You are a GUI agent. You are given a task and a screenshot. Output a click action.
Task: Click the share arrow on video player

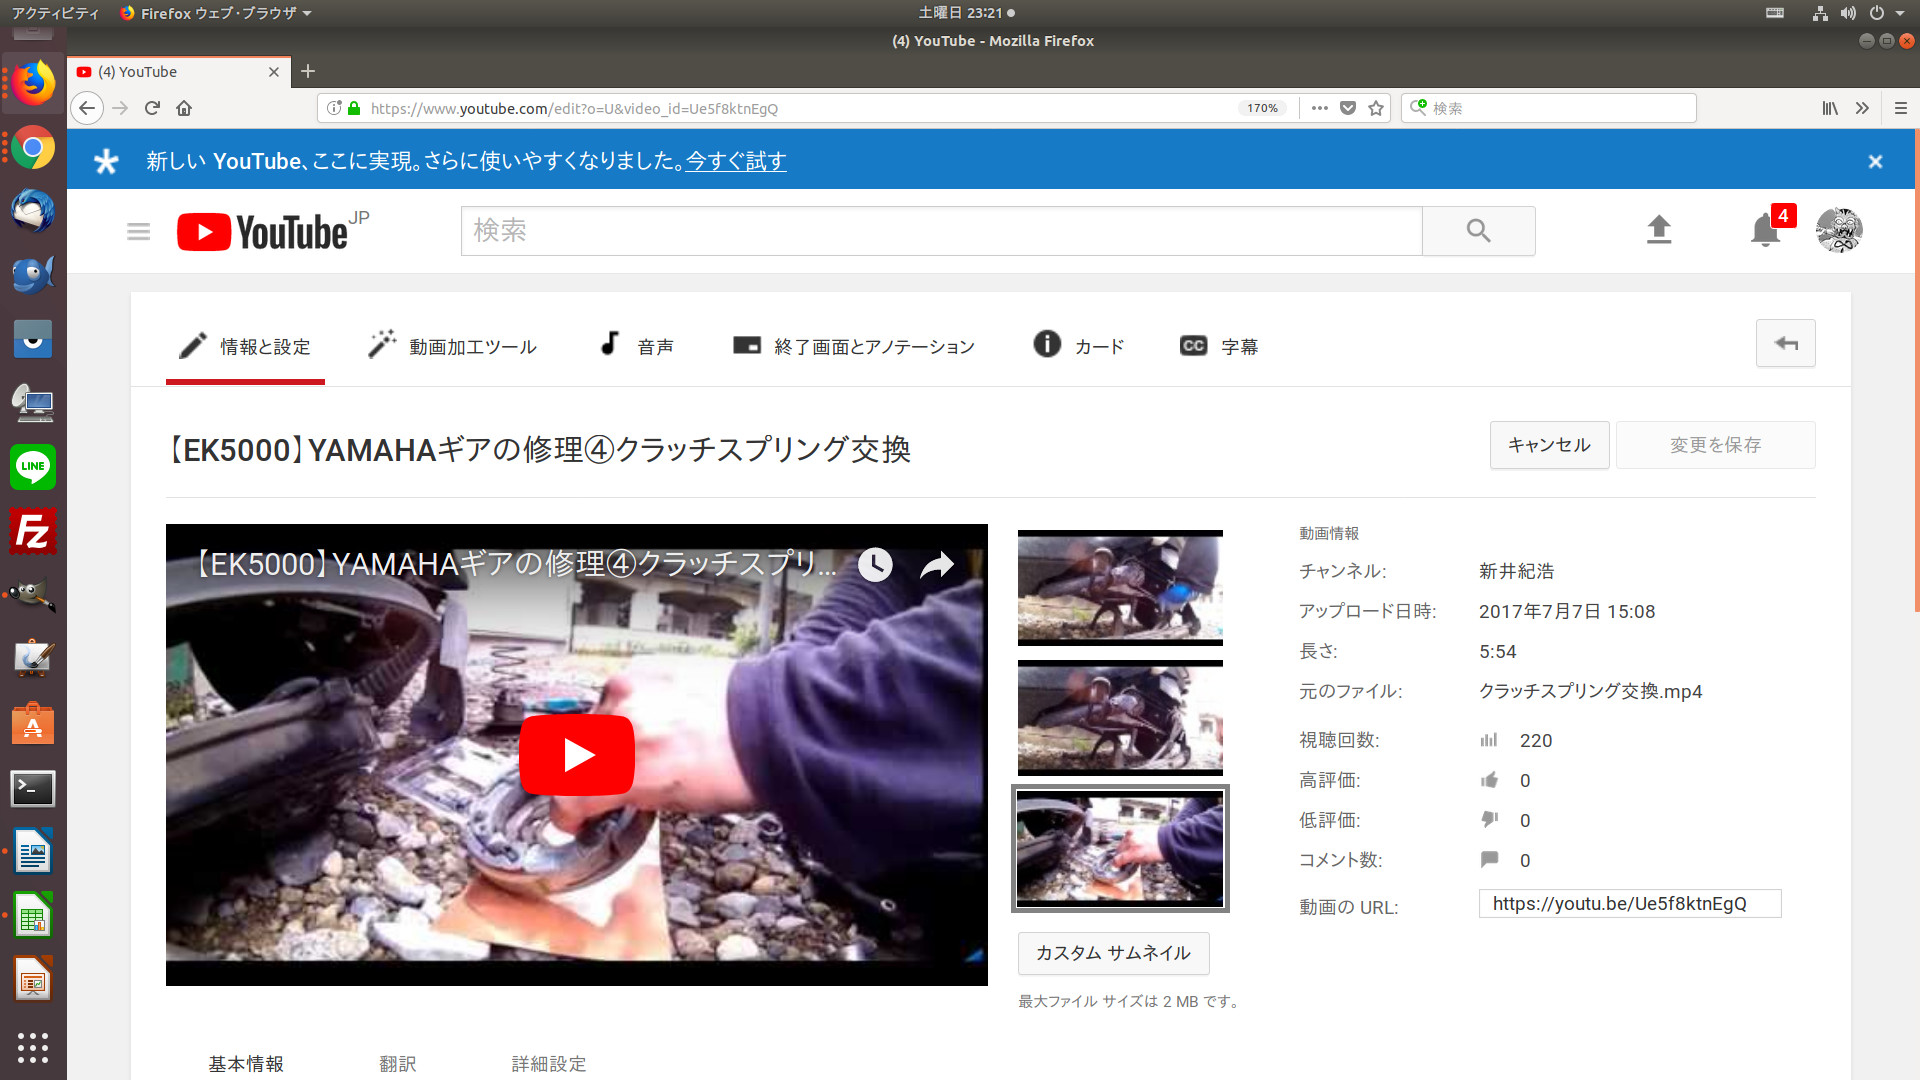937,565
